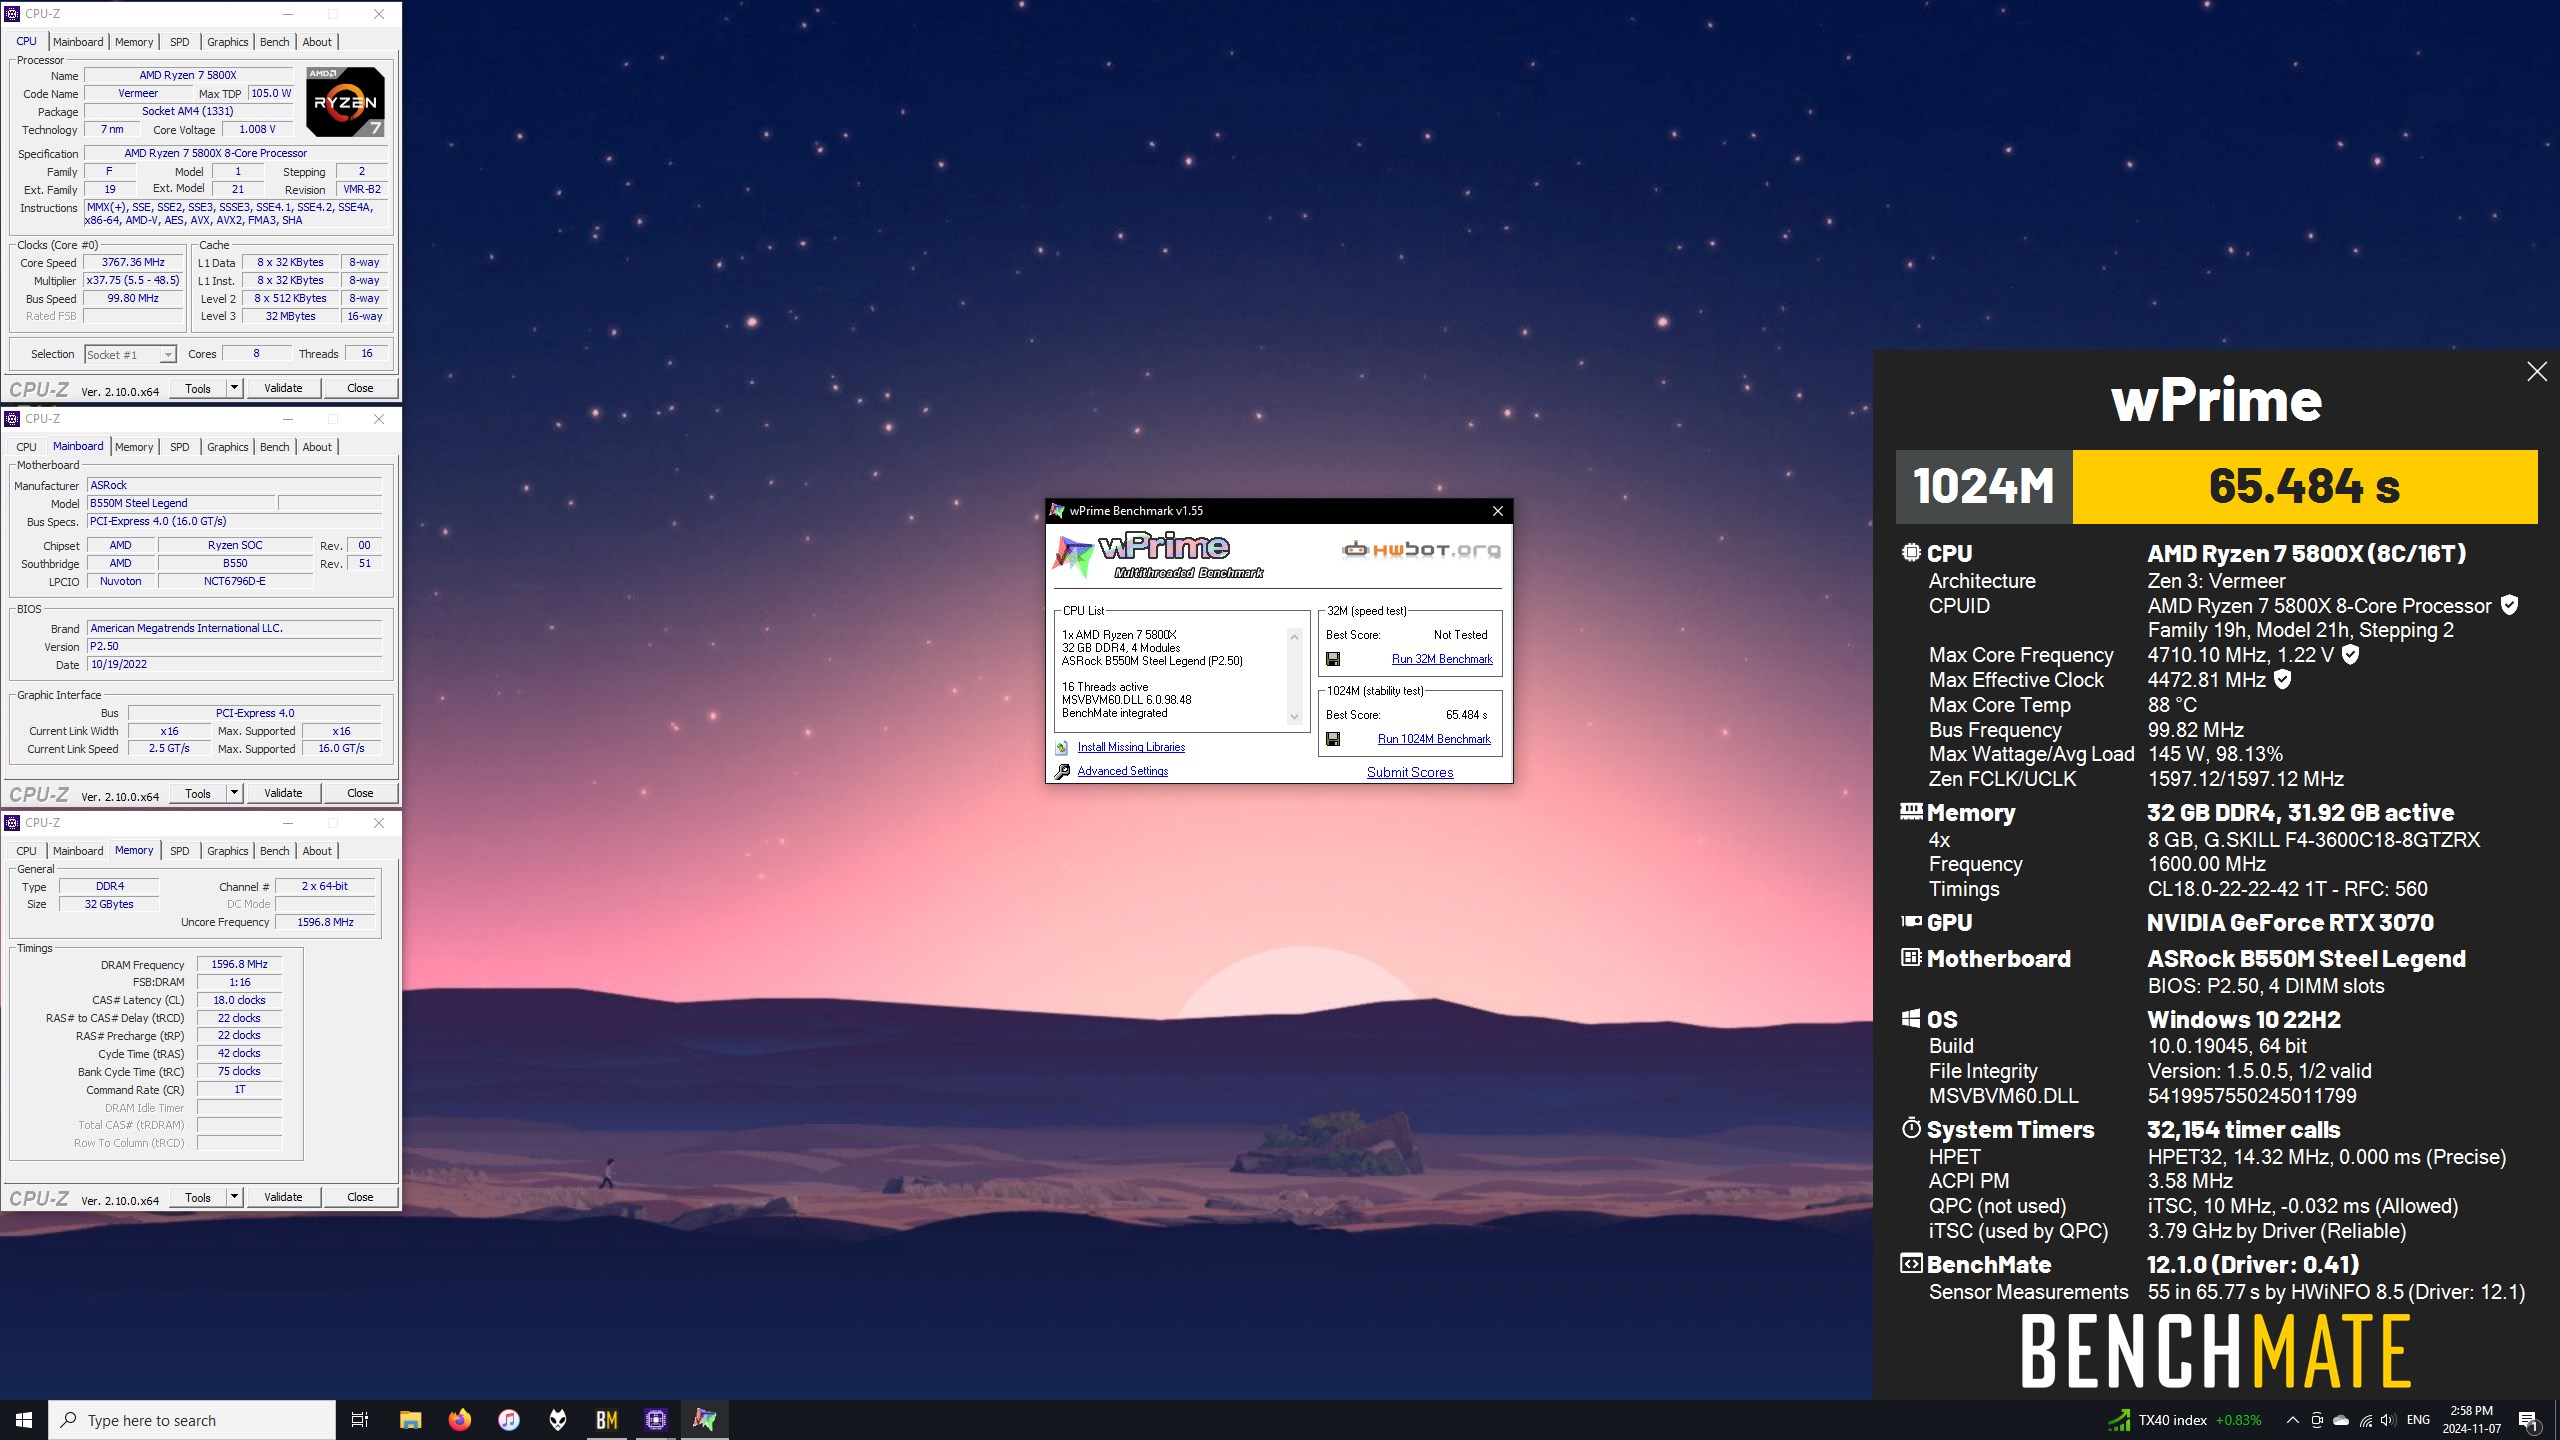This screenshot has height=1440, width=2560.
Task: Click the HWBOT.org logo in wPrime
Action: click(1420, 549)
